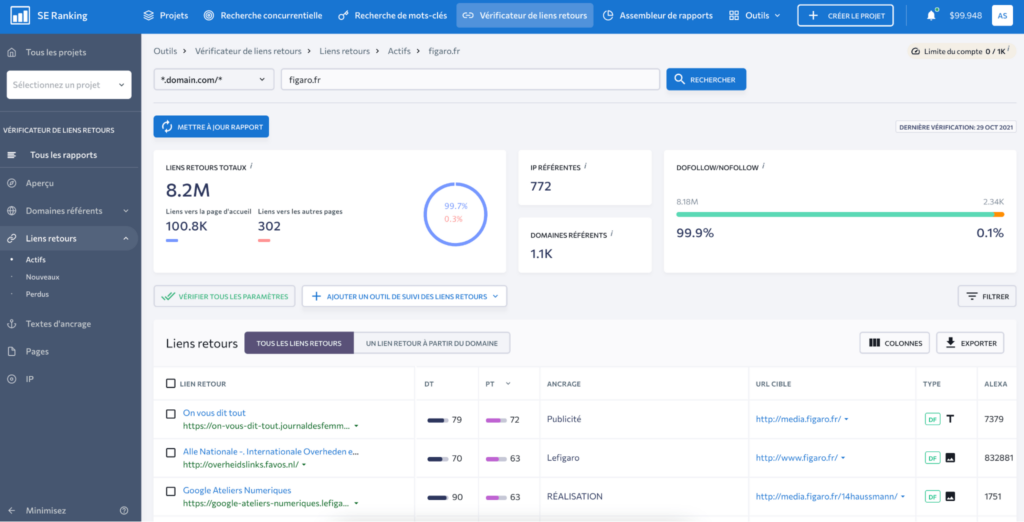This screenshot has width=1024, height=522.
Task: Click the Textes d'ancrage anchor icon
Action: pyautogui.click(x=11, y=324)
